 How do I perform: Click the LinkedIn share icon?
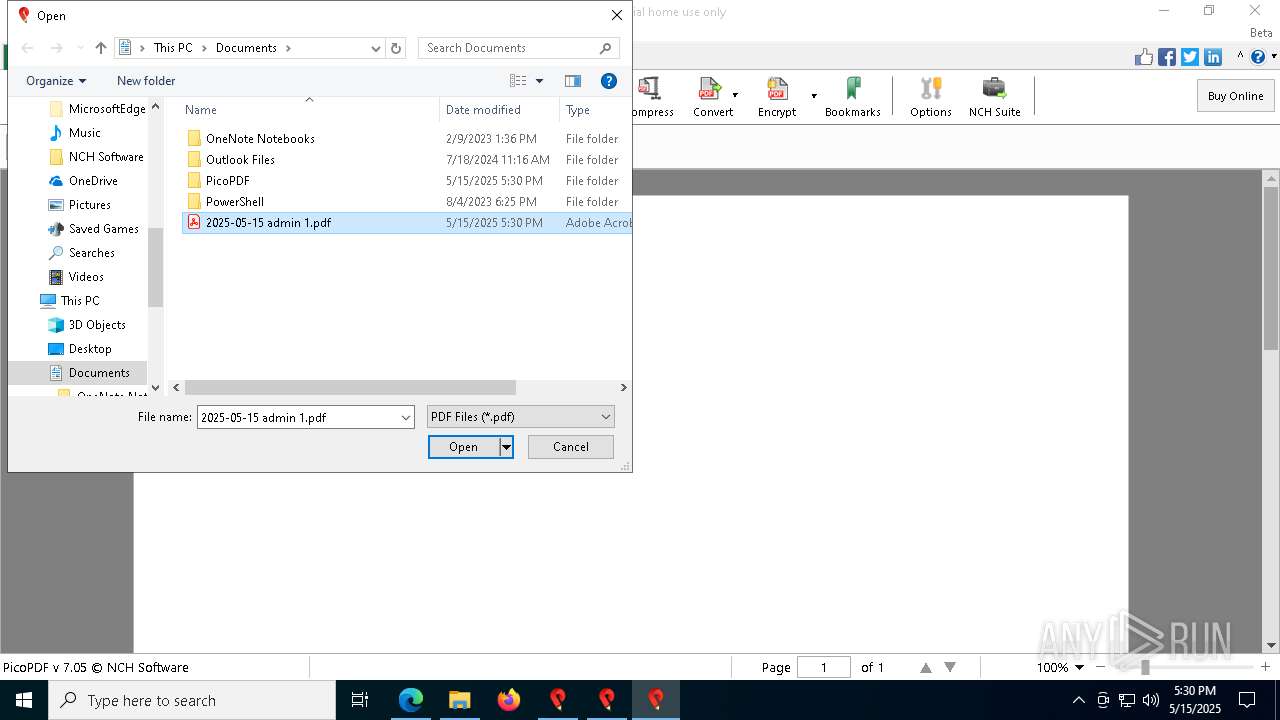[1213, 57]
